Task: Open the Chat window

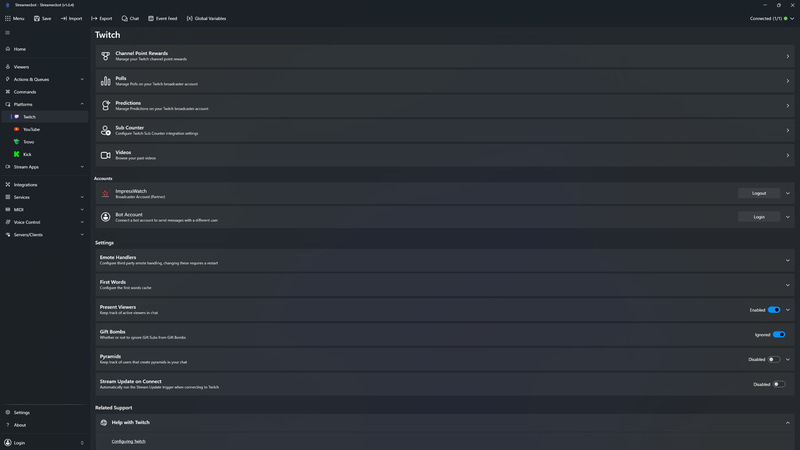Action: point(130,18)
